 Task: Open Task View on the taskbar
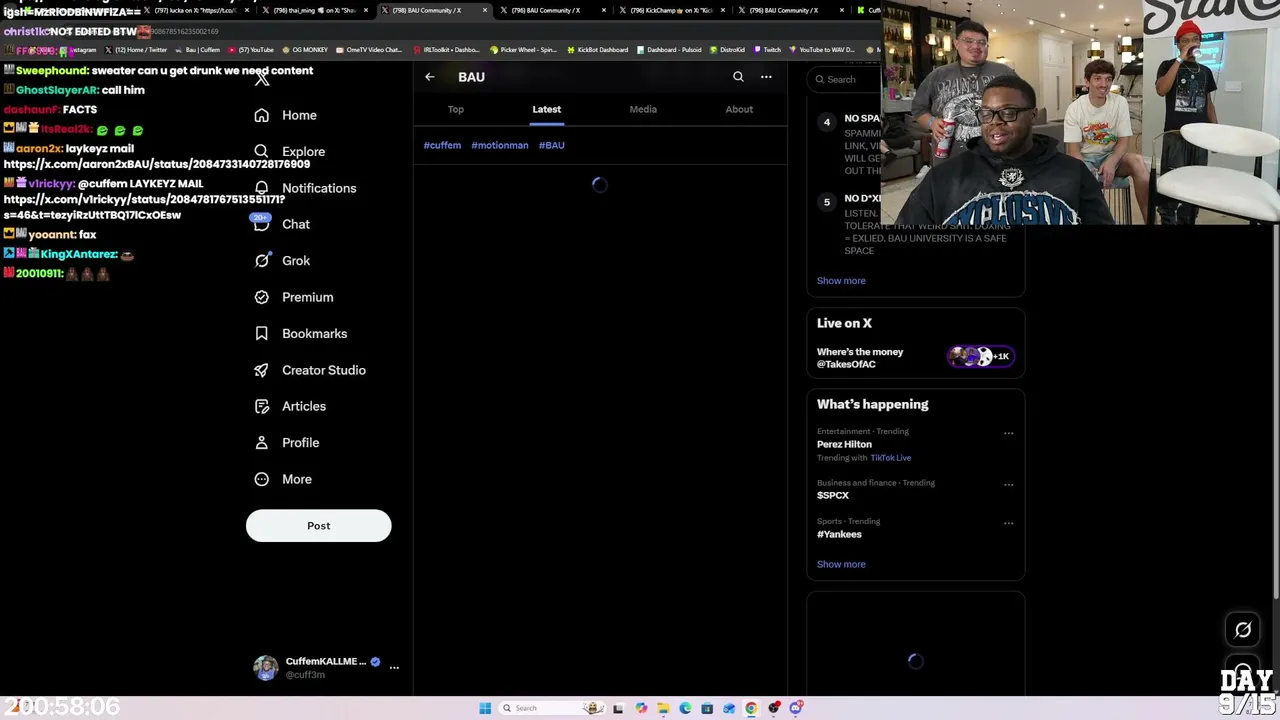pyautogui.click(x=618, y=708)
